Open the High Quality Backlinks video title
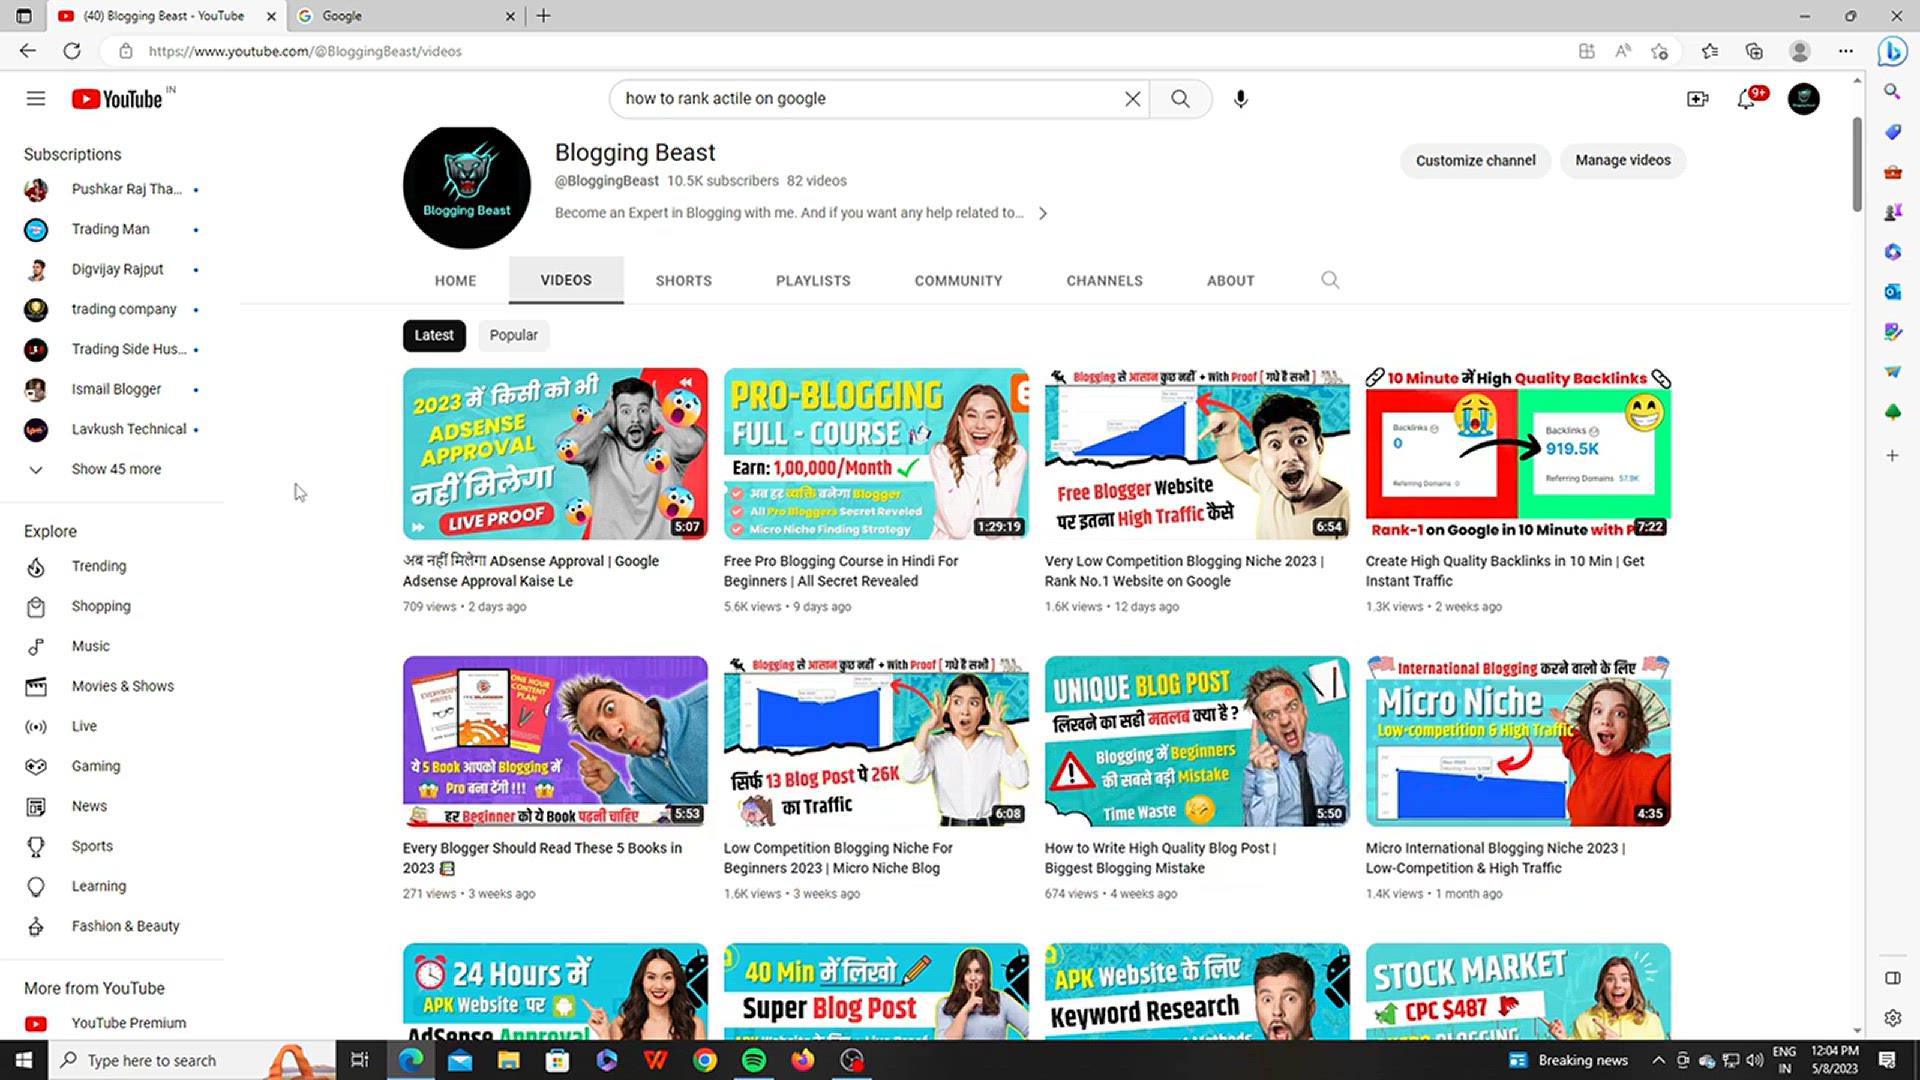 tap(1505, 571)
